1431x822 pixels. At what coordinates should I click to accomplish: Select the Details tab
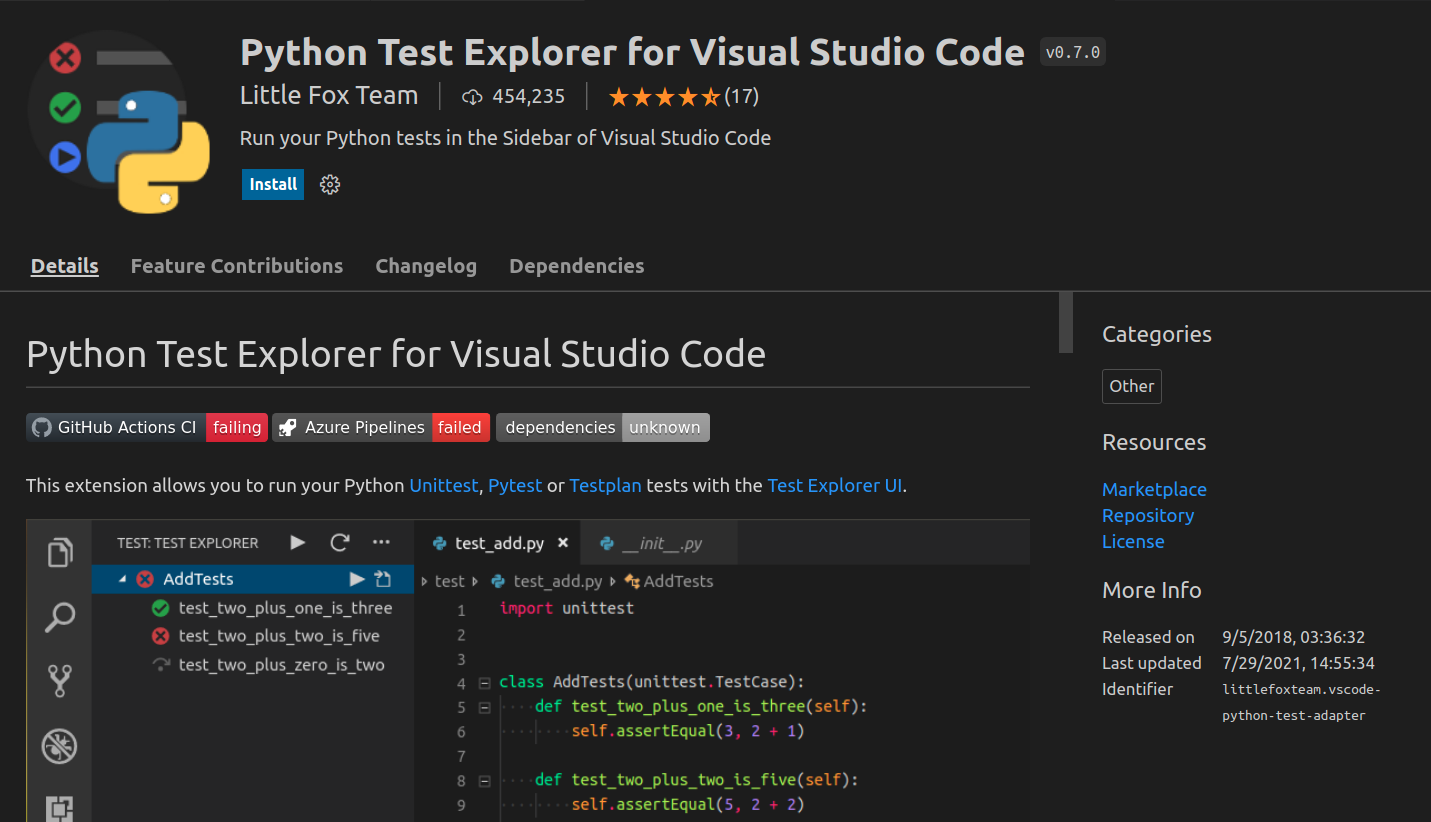65,266
